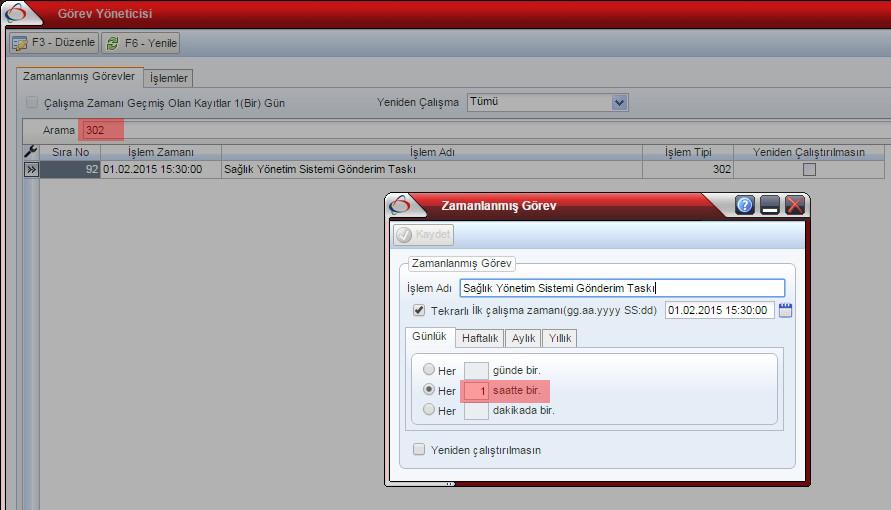Click the wrench icon in grid header
This screenshot has width=891, height=510.
pyautogui.click(x=30, y=152)
